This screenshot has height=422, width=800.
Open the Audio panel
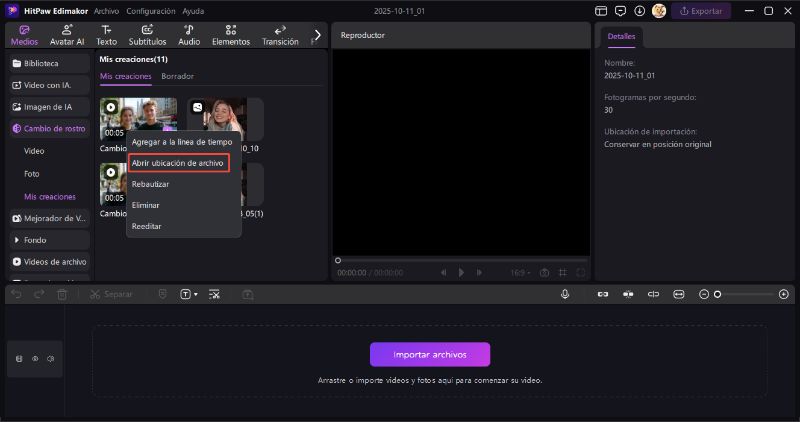(189, 35)
